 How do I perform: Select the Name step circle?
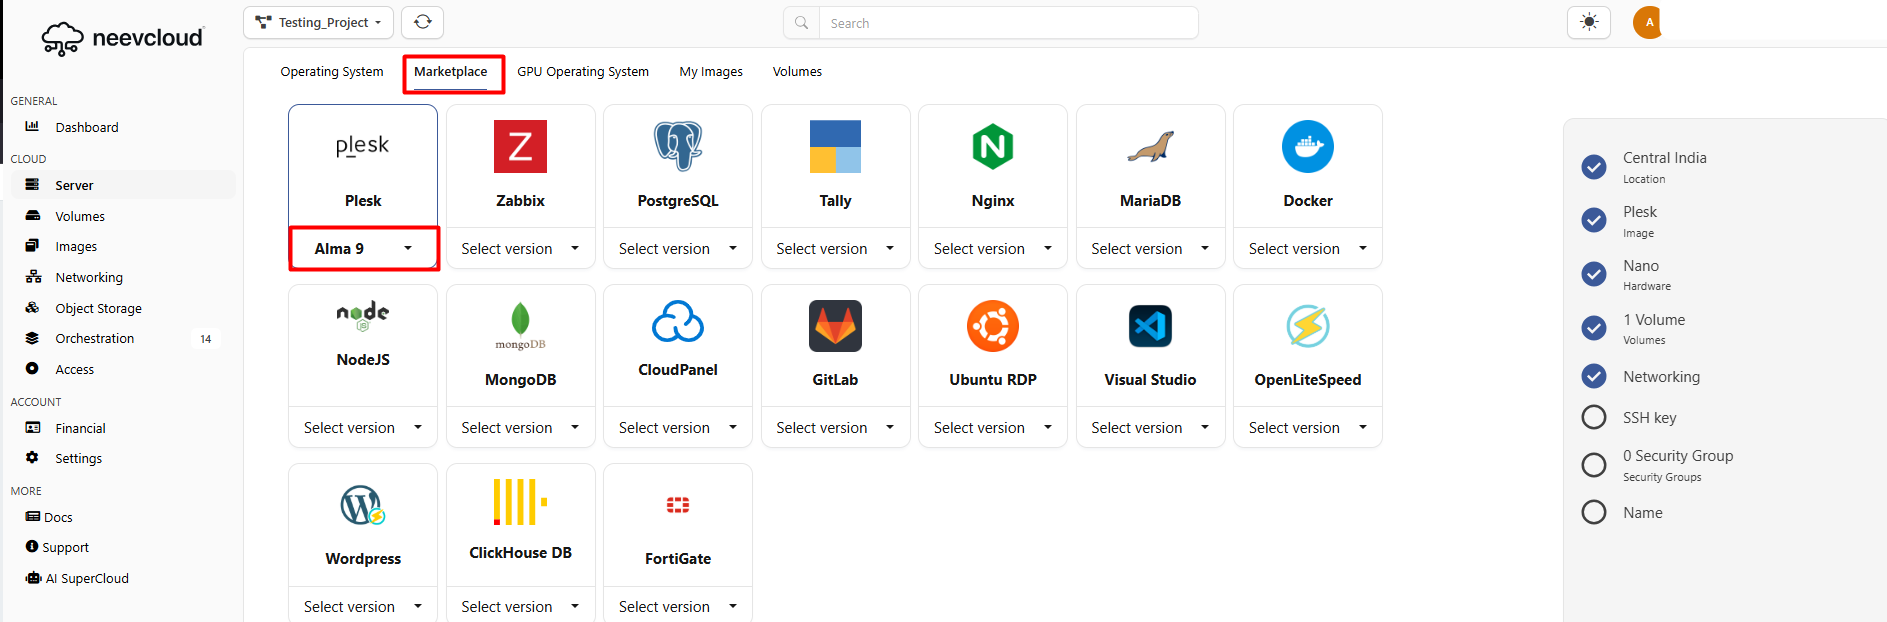click(x=1594, y=513)
